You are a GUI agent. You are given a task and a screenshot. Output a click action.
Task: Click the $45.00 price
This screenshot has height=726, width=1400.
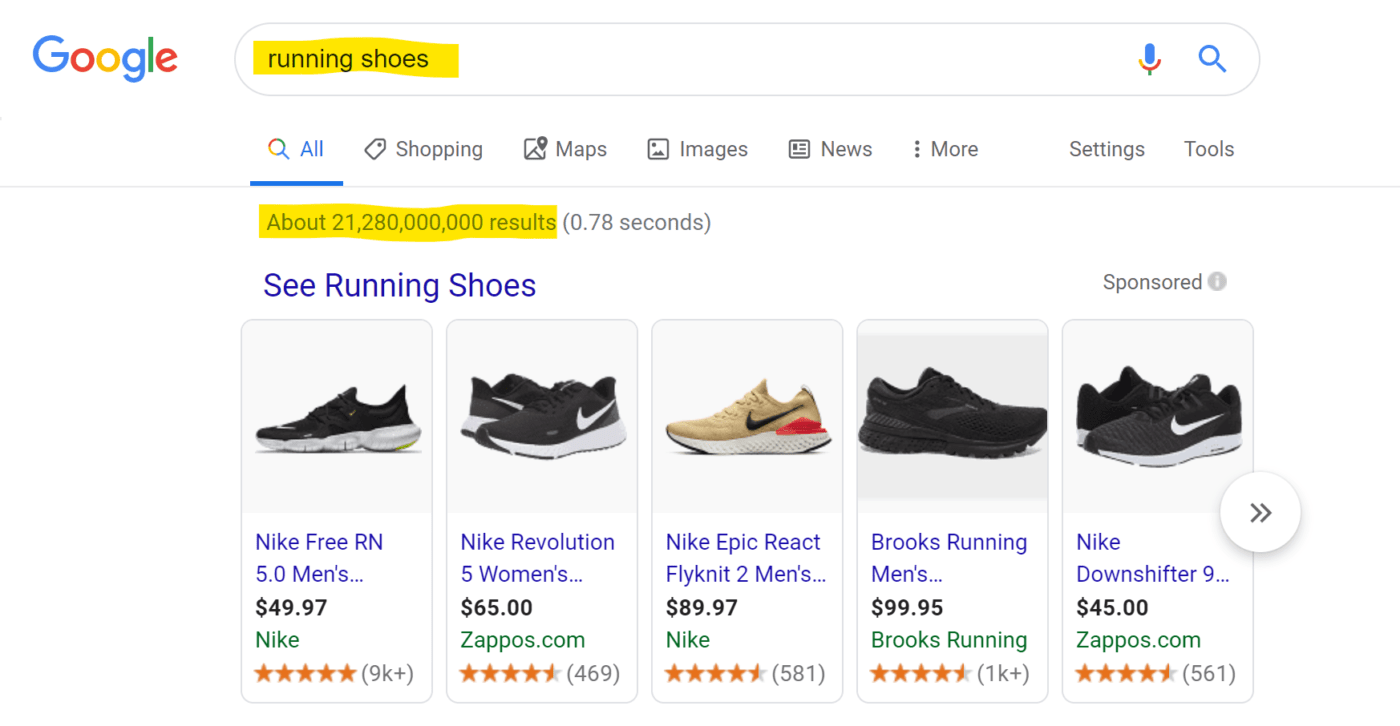click(x=1112, y=608)
